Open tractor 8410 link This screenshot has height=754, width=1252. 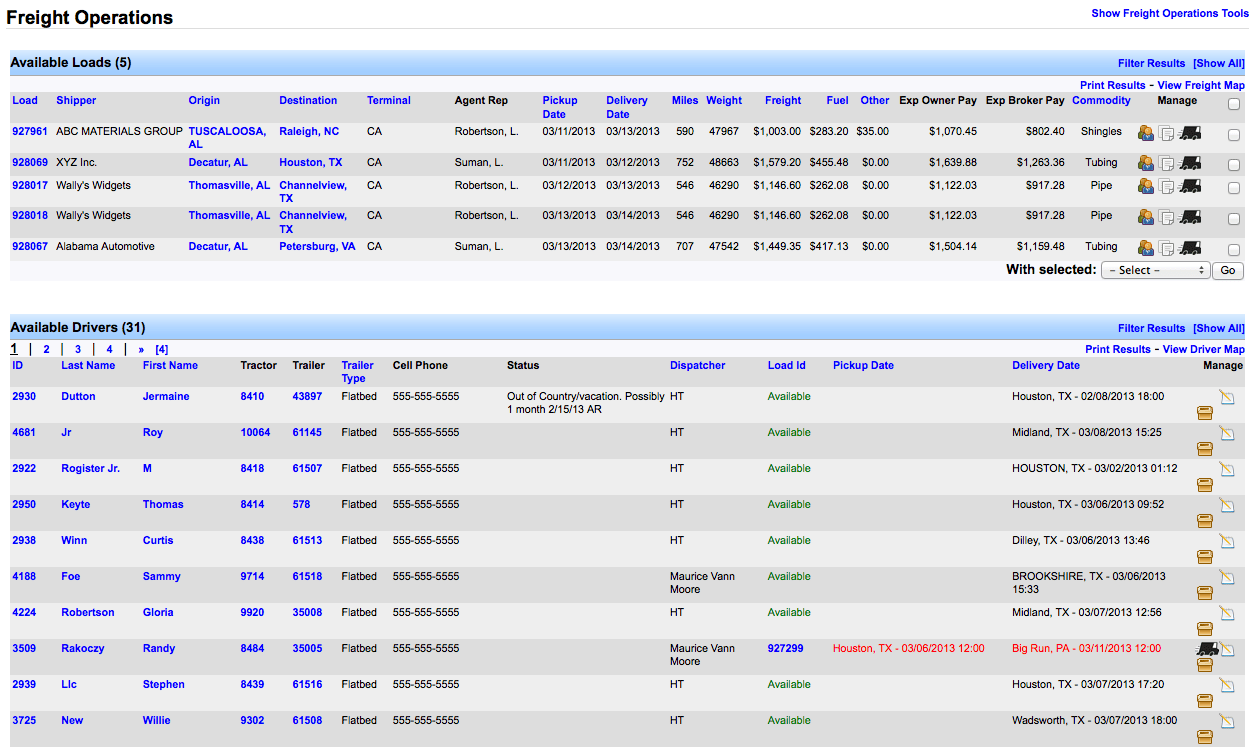click(x=252, y=396)
